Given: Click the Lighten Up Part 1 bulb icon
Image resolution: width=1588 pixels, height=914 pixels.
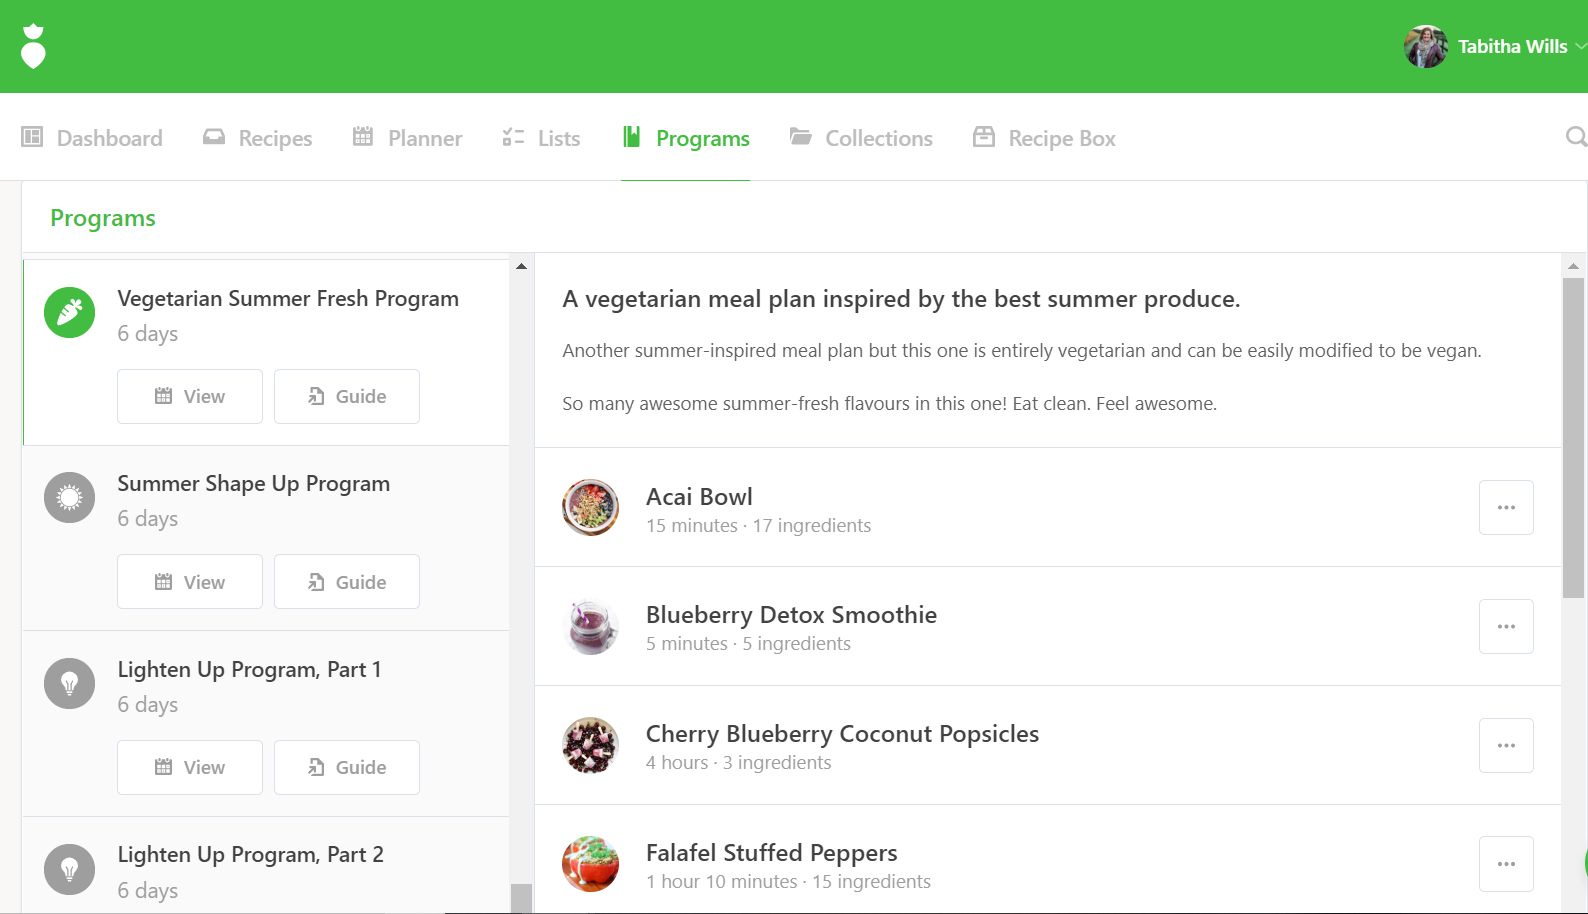Looking at the screenshot, I should (69, 684).
